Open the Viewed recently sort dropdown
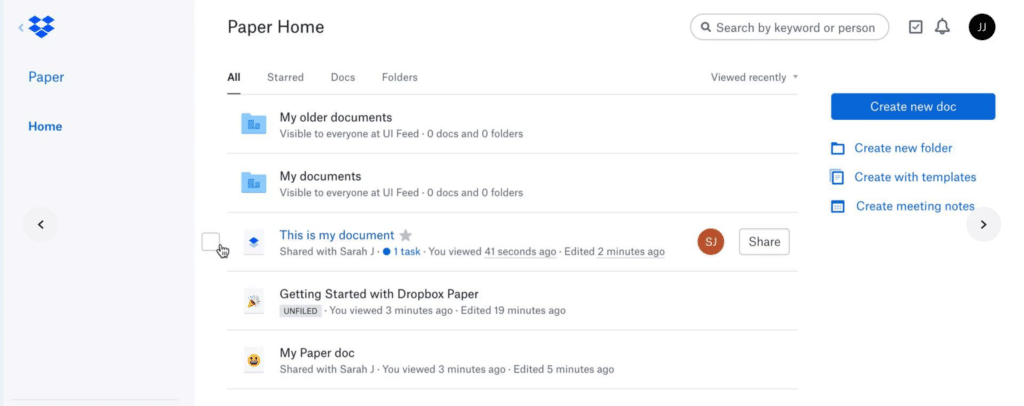1024x406 pixels. coord(754,77)
